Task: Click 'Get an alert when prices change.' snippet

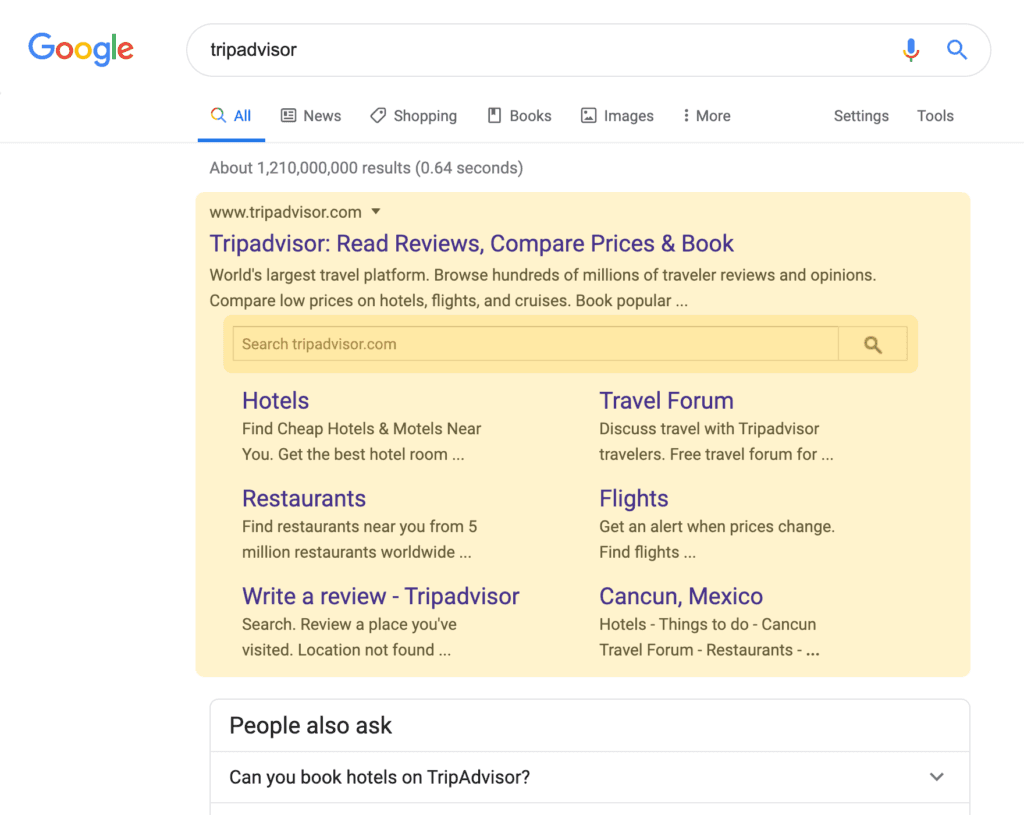Action: (717, 527)
